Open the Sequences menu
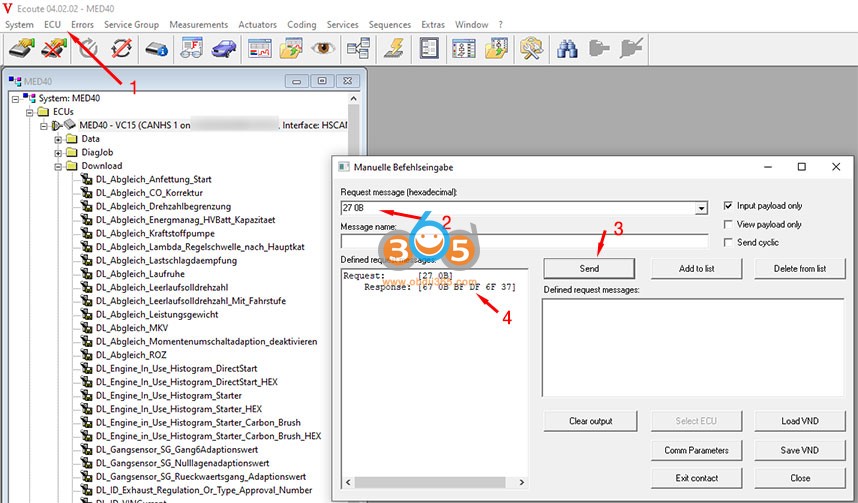This screenshot has width=858, height=503. click(390, 25)
